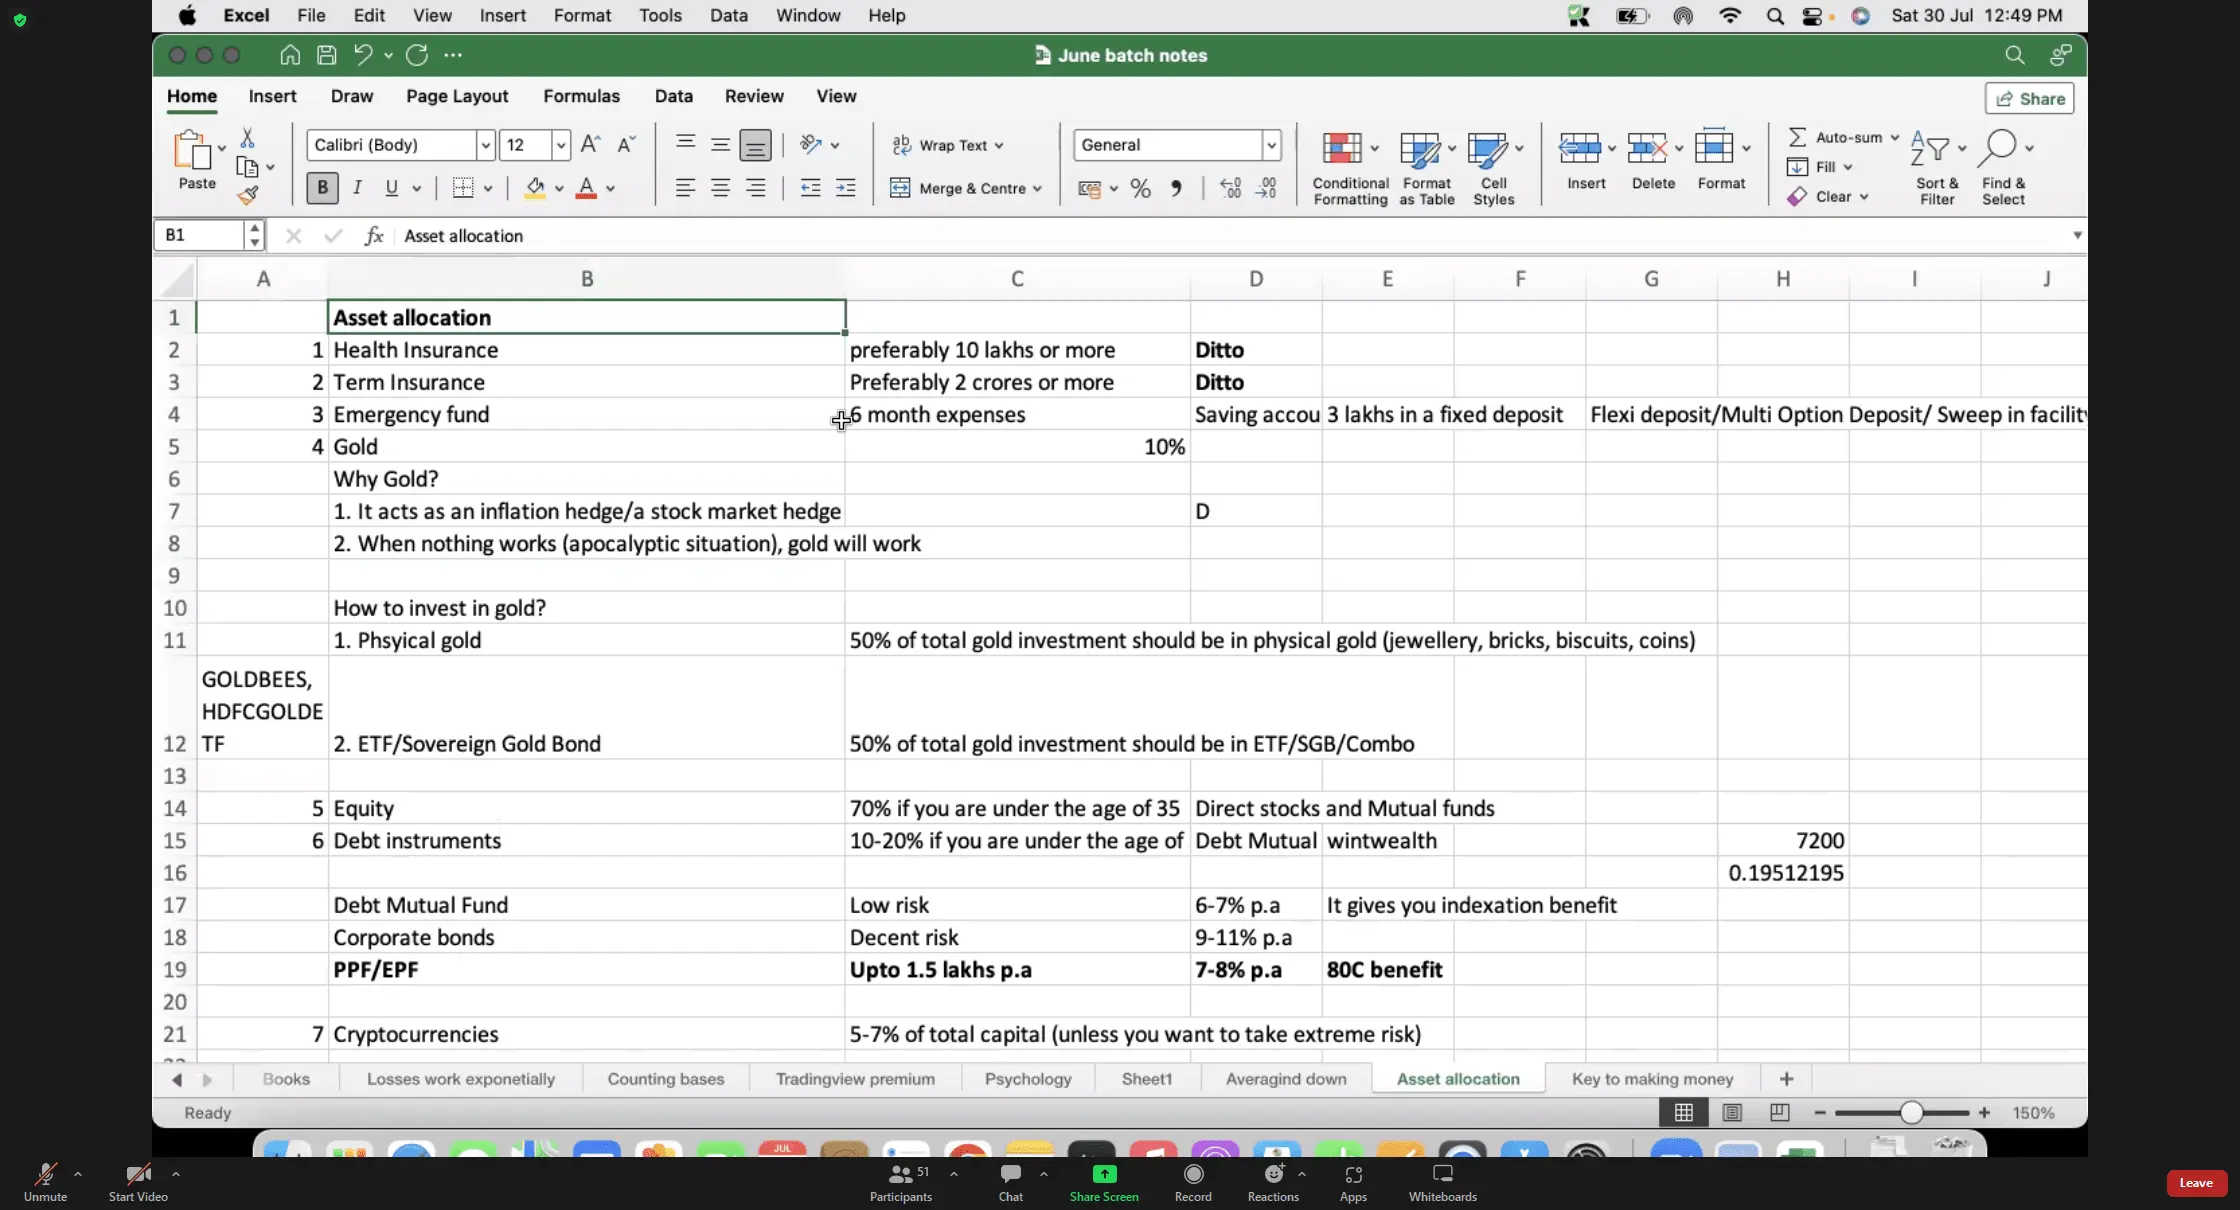This screenshot has width=2240, height=1210.
Task: Click the Format Painter brush icon
Action: click(248, 195)
